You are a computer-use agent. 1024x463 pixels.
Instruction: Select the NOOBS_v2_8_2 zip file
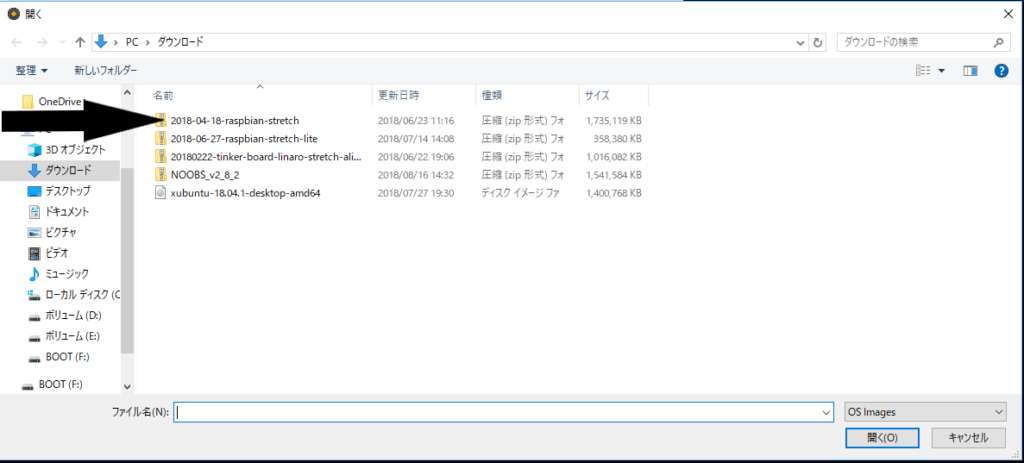207,174
